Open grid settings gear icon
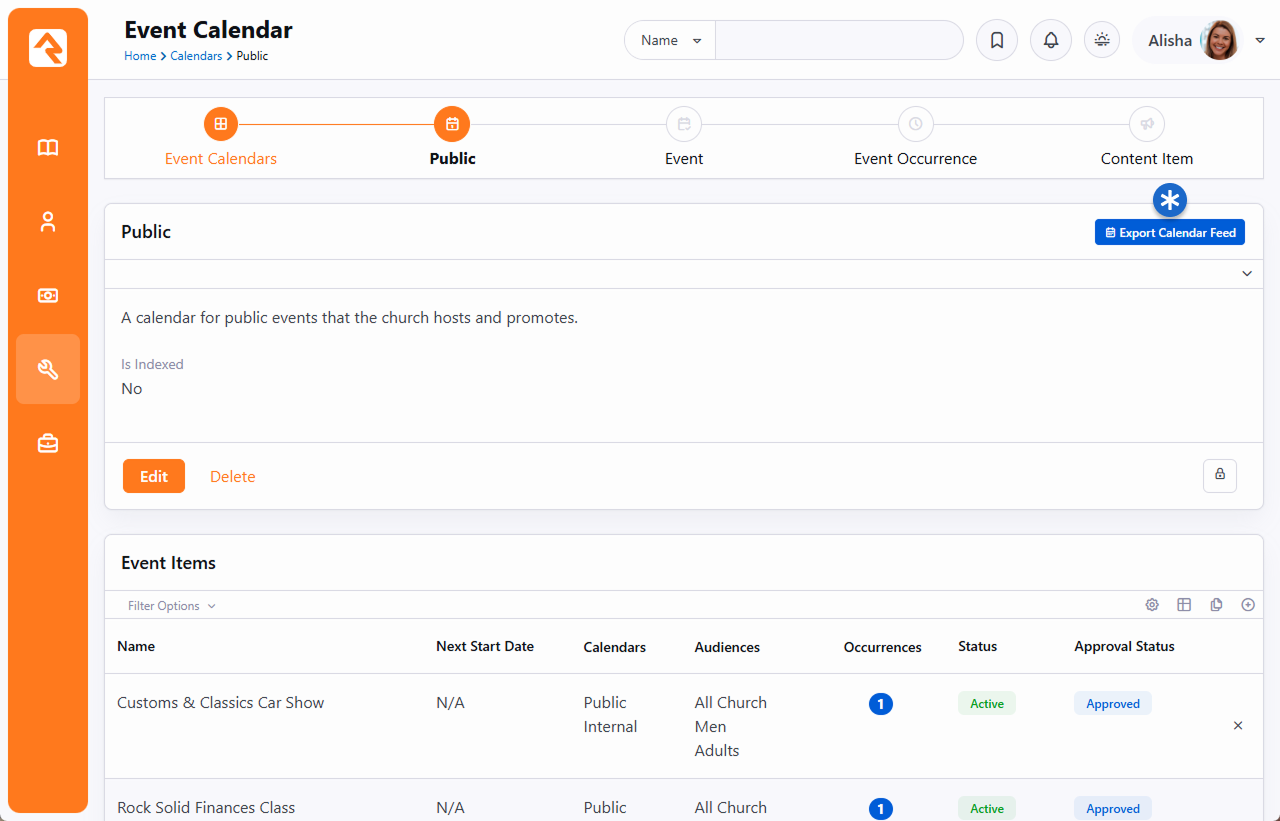The height and width of the screenshot is (821, 1280). (x=1152, y=605)
